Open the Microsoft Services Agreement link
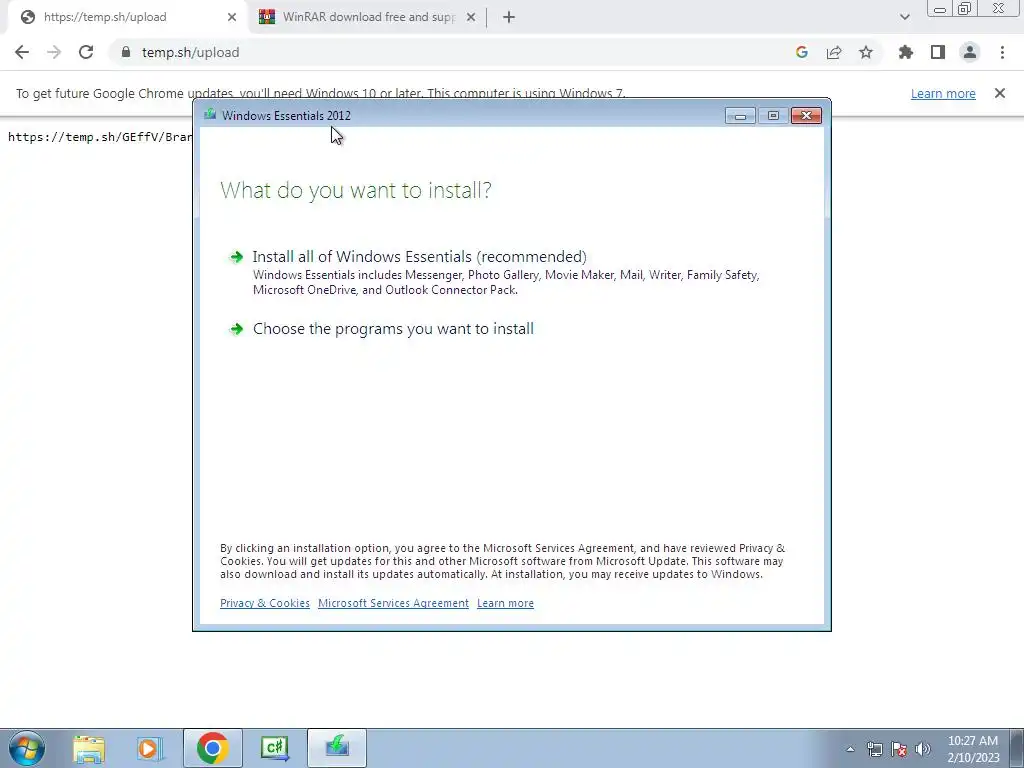The image size is (1024, 768). coord(393,603)
